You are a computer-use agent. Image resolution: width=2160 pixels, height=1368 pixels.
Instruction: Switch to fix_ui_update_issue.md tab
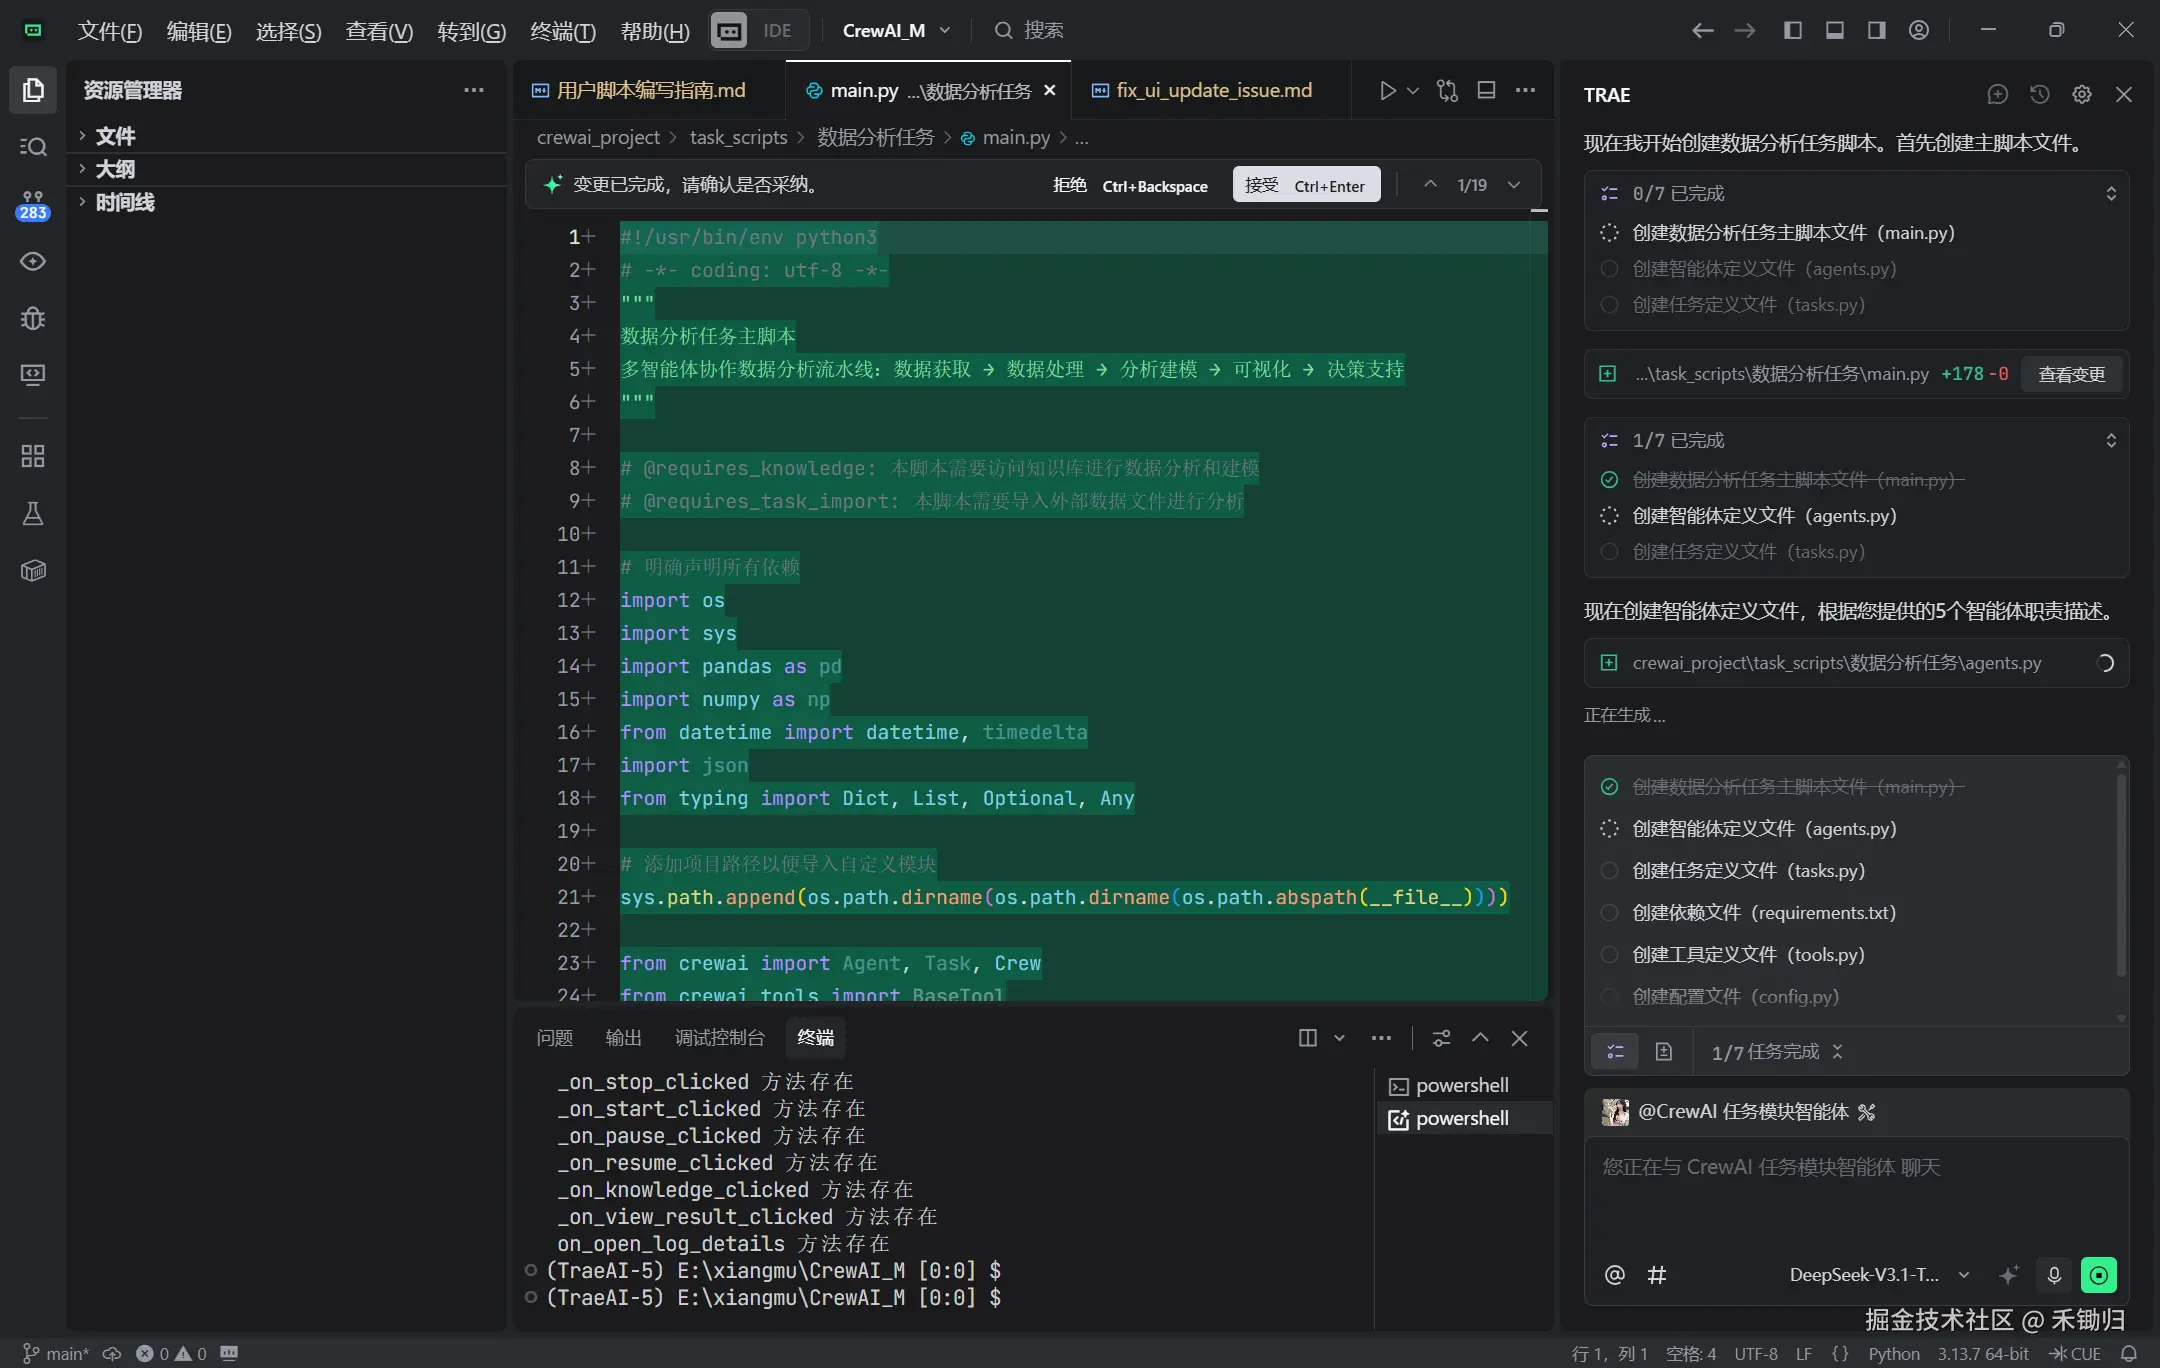[1213, 91]
